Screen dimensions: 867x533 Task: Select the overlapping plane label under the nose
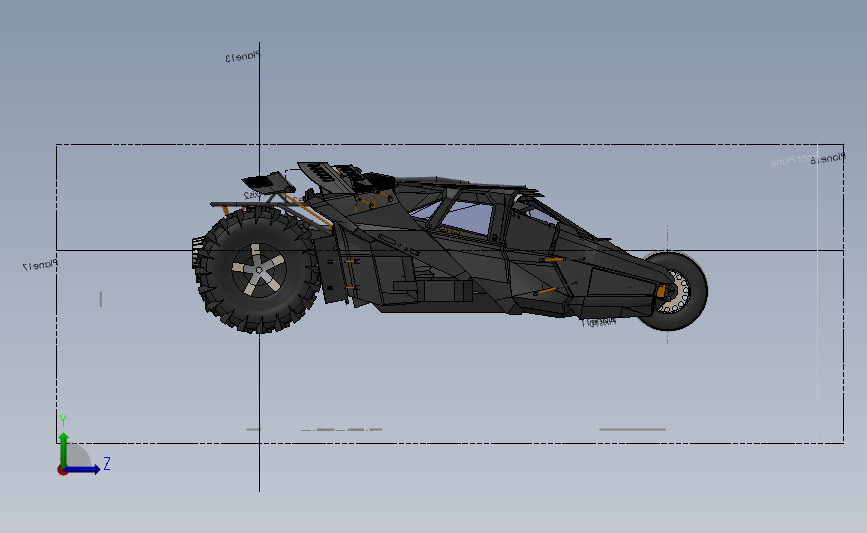(598, 321)
